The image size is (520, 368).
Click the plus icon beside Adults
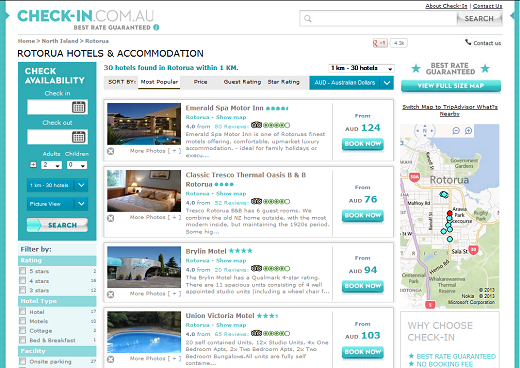point(33,165)
